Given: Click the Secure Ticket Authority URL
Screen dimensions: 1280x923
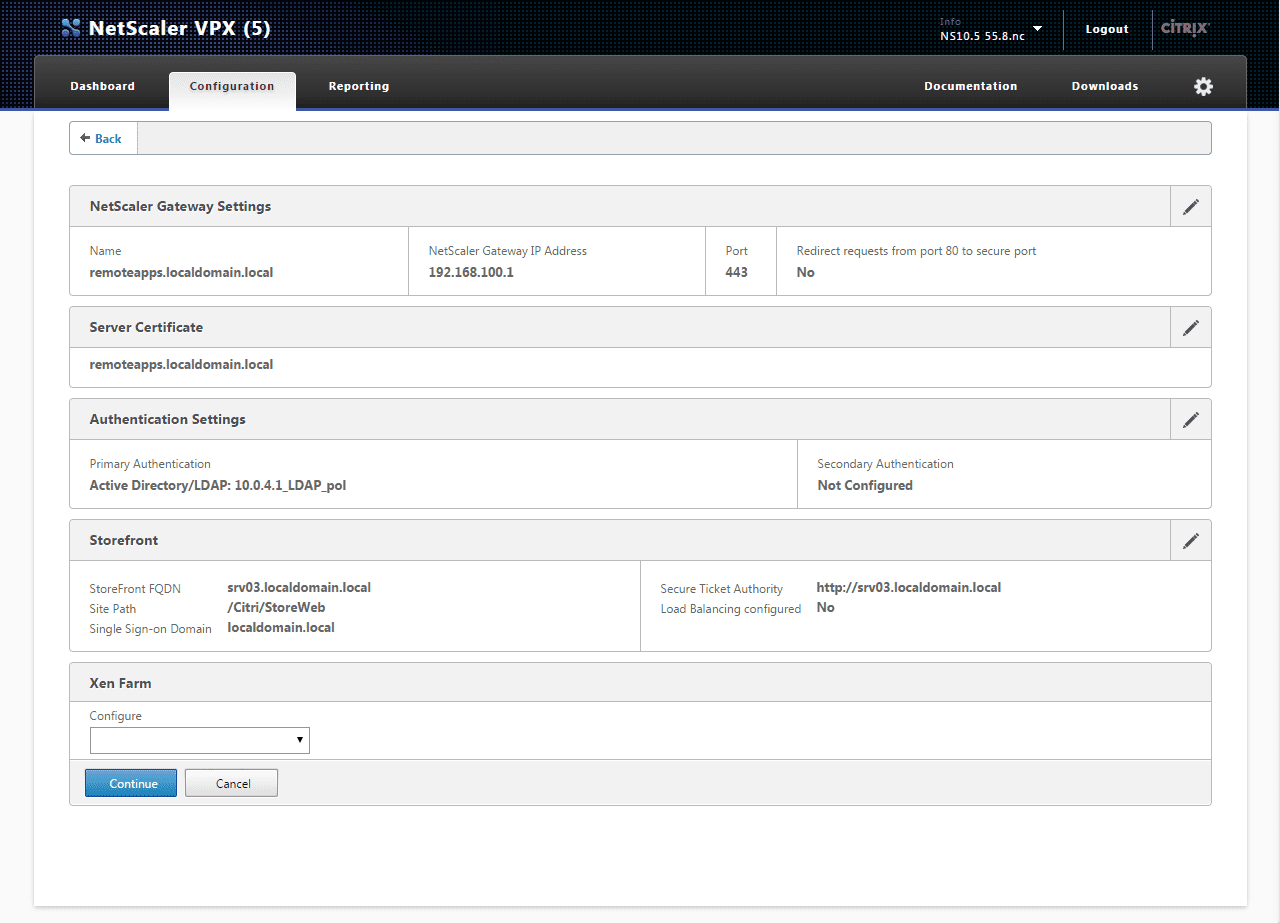Looking at the screenshot, I should [x=908, y=588].
